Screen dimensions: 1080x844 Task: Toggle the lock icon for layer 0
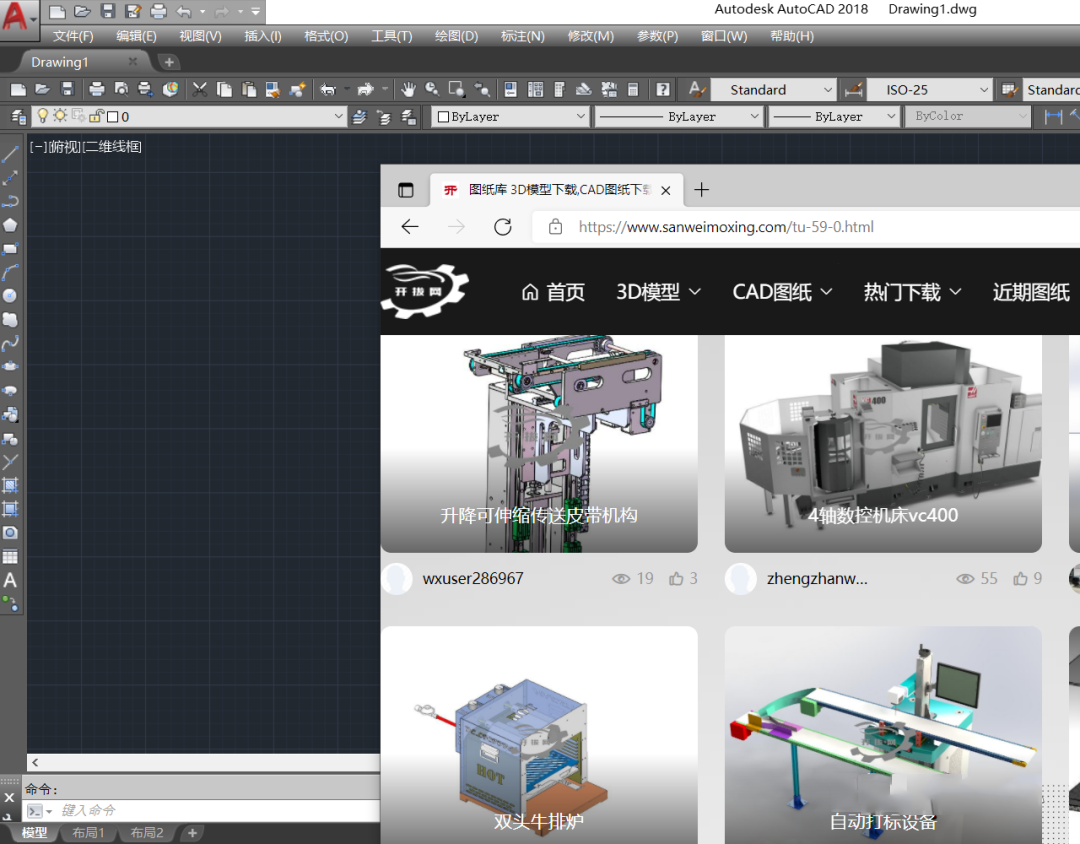coord(96,116)
